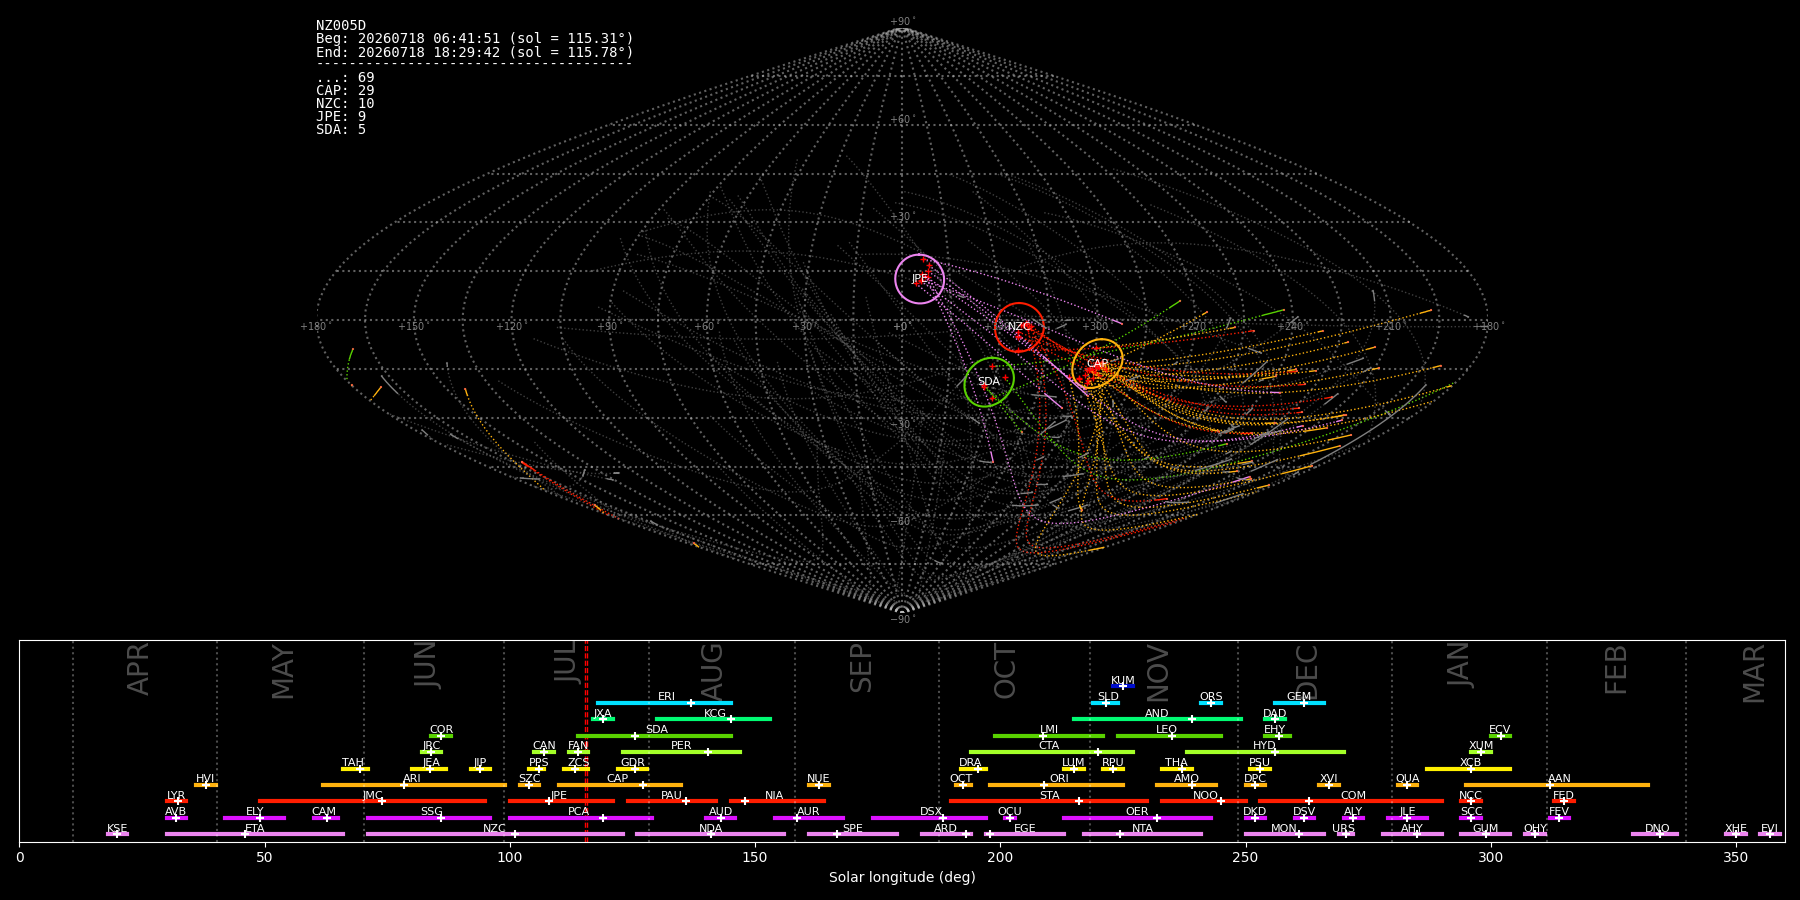Click the KCG green activity bar
The image size is (1800, 900).
pos(713,719)
